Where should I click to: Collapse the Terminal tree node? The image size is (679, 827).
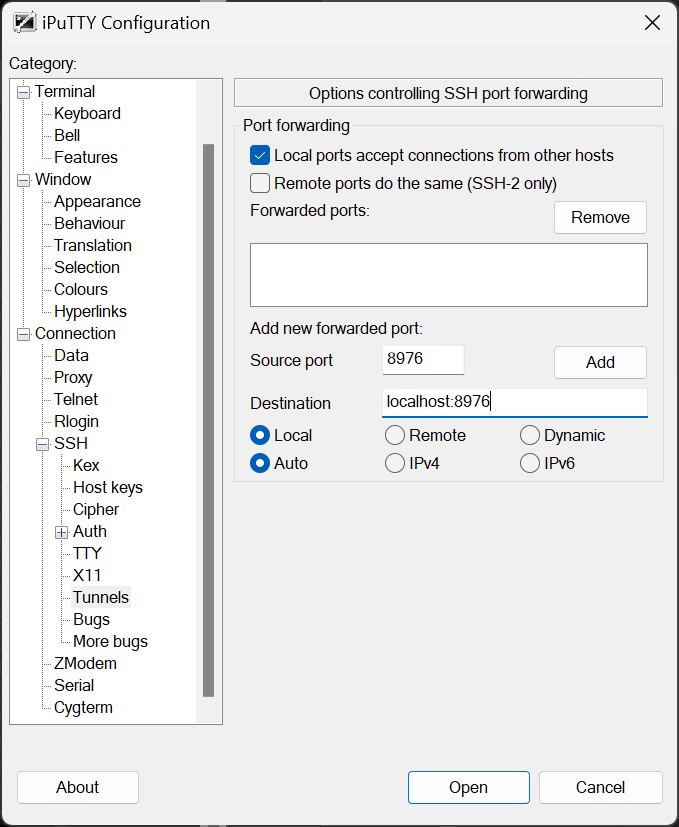click(23, 92)
